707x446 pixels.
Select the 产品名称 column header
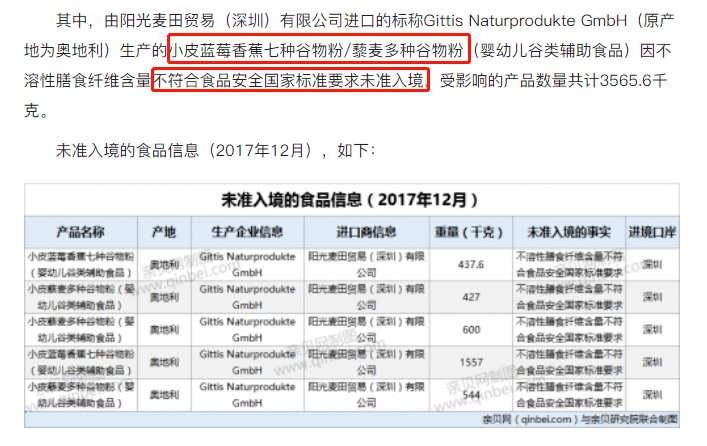(80, 232)
